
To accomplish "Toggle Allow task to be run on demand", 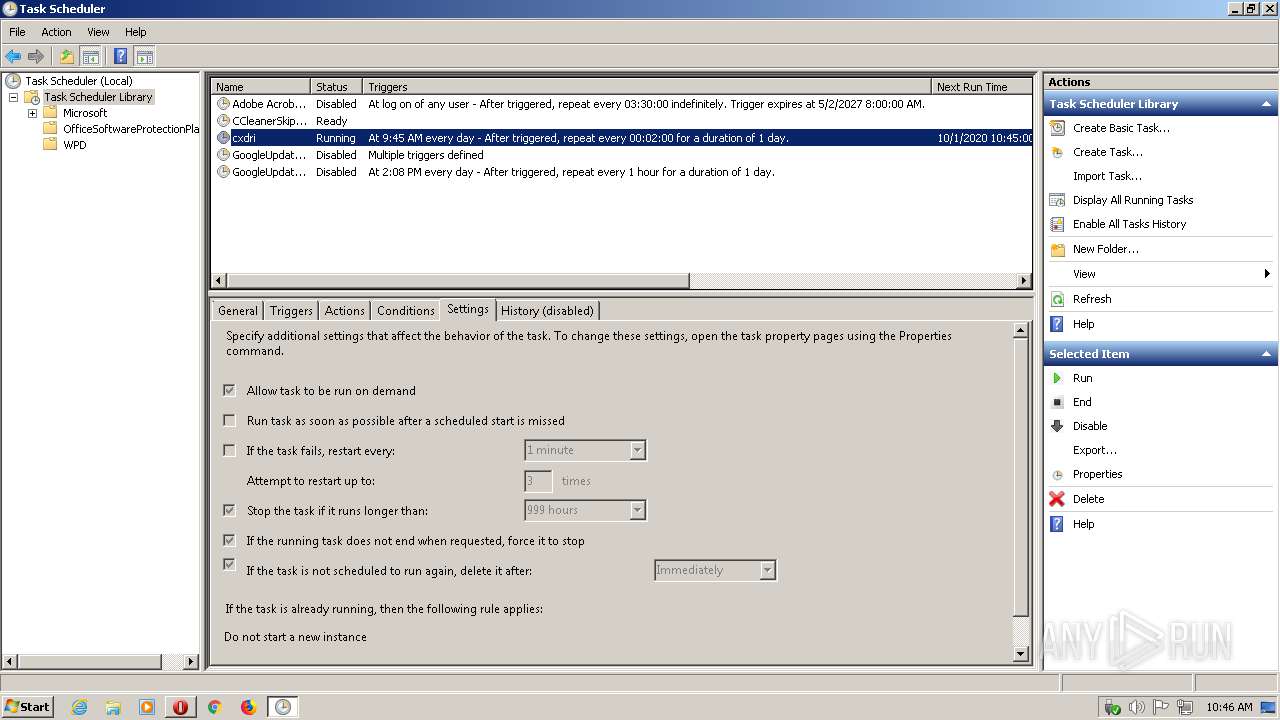I will coord(229,390).
